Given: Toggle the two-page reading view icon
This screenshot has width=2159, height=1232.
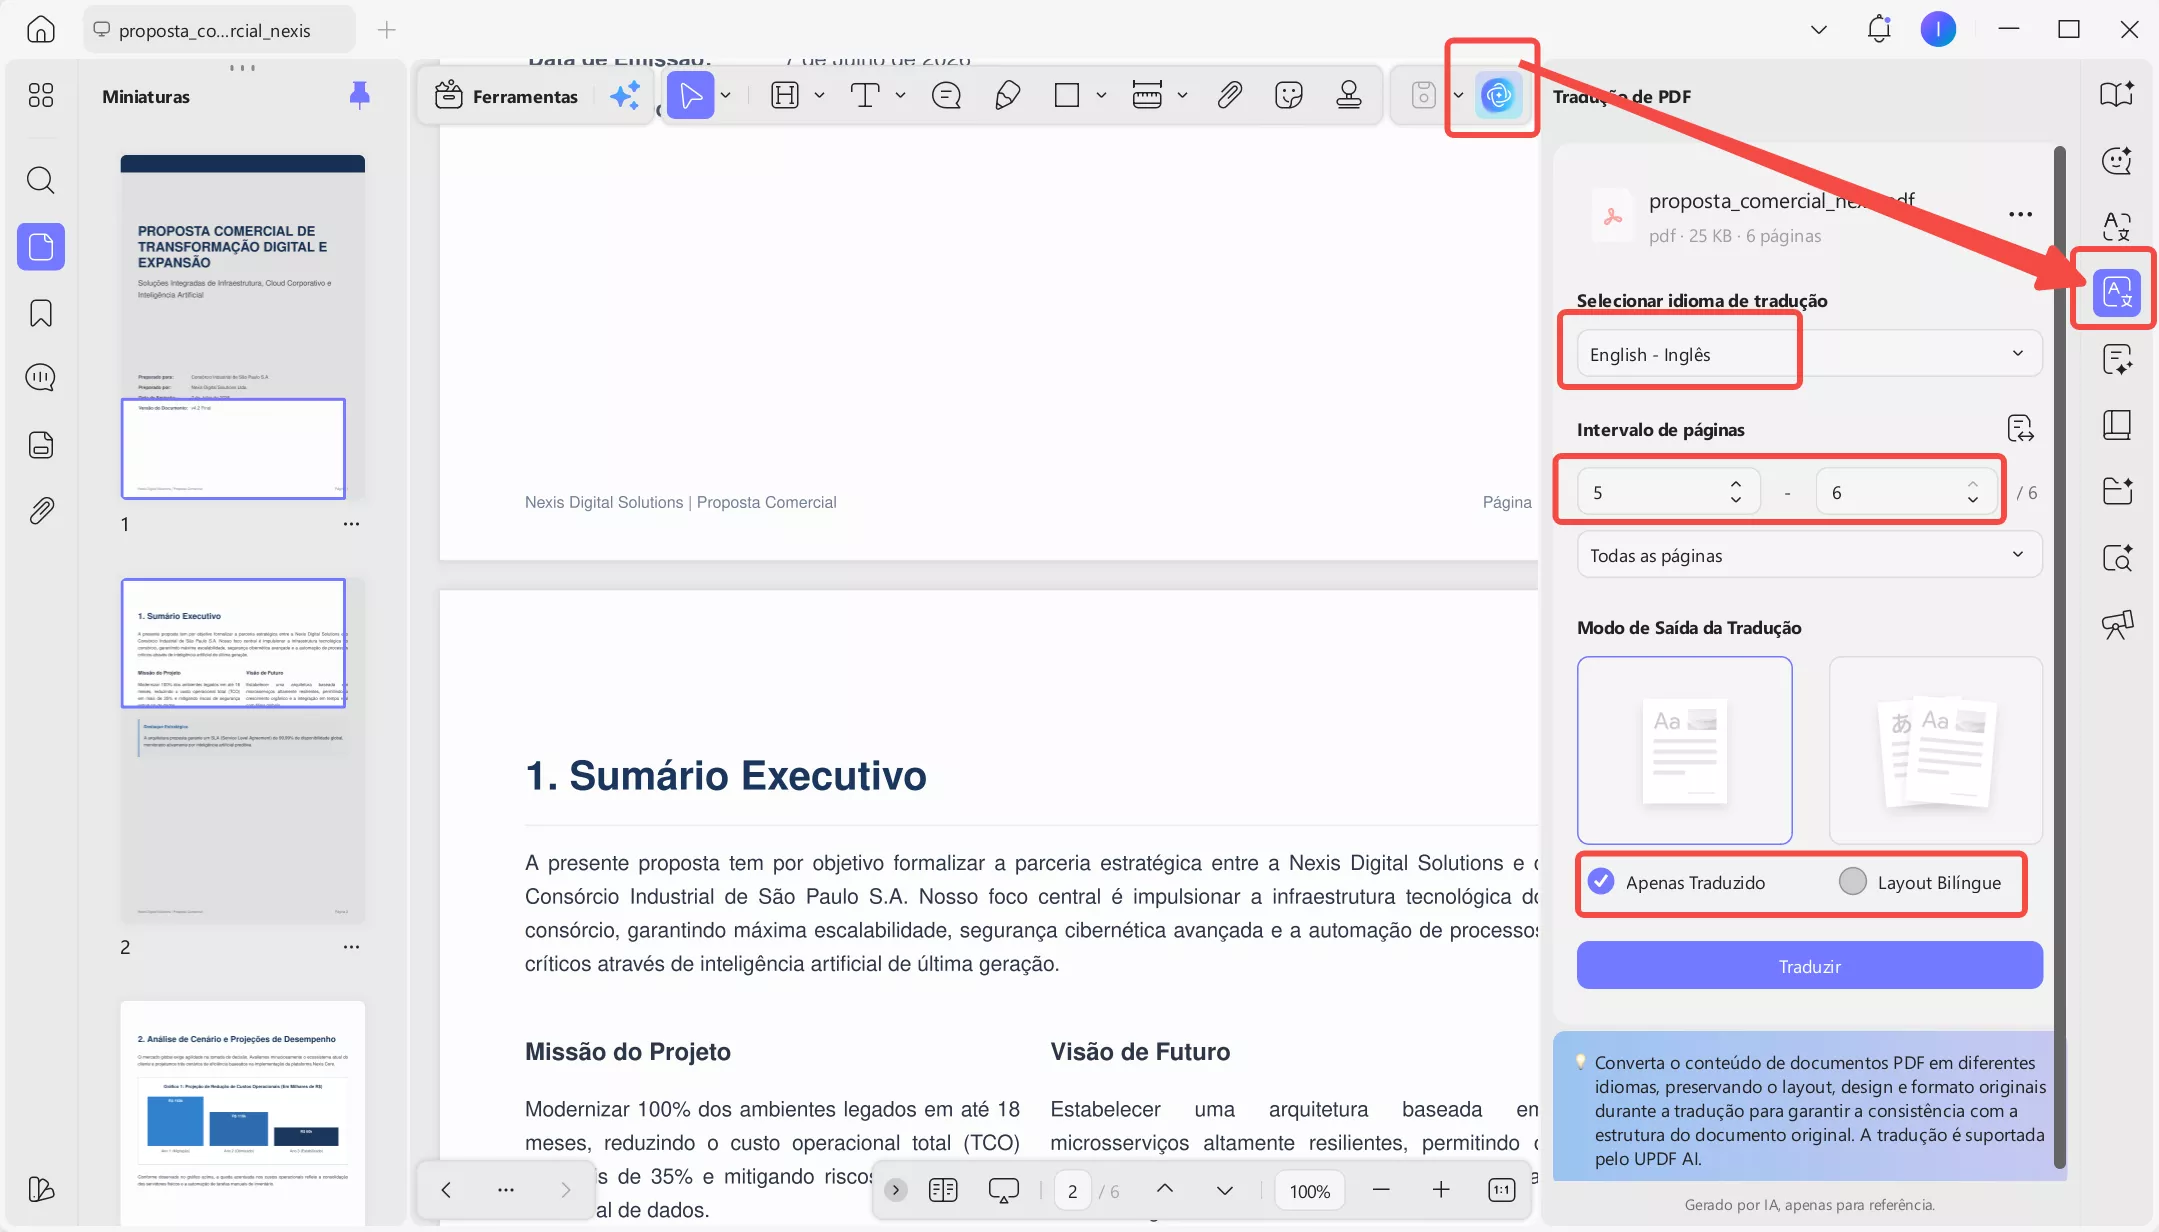Looking at the screenshot, I should click(x=943, y=1190).
